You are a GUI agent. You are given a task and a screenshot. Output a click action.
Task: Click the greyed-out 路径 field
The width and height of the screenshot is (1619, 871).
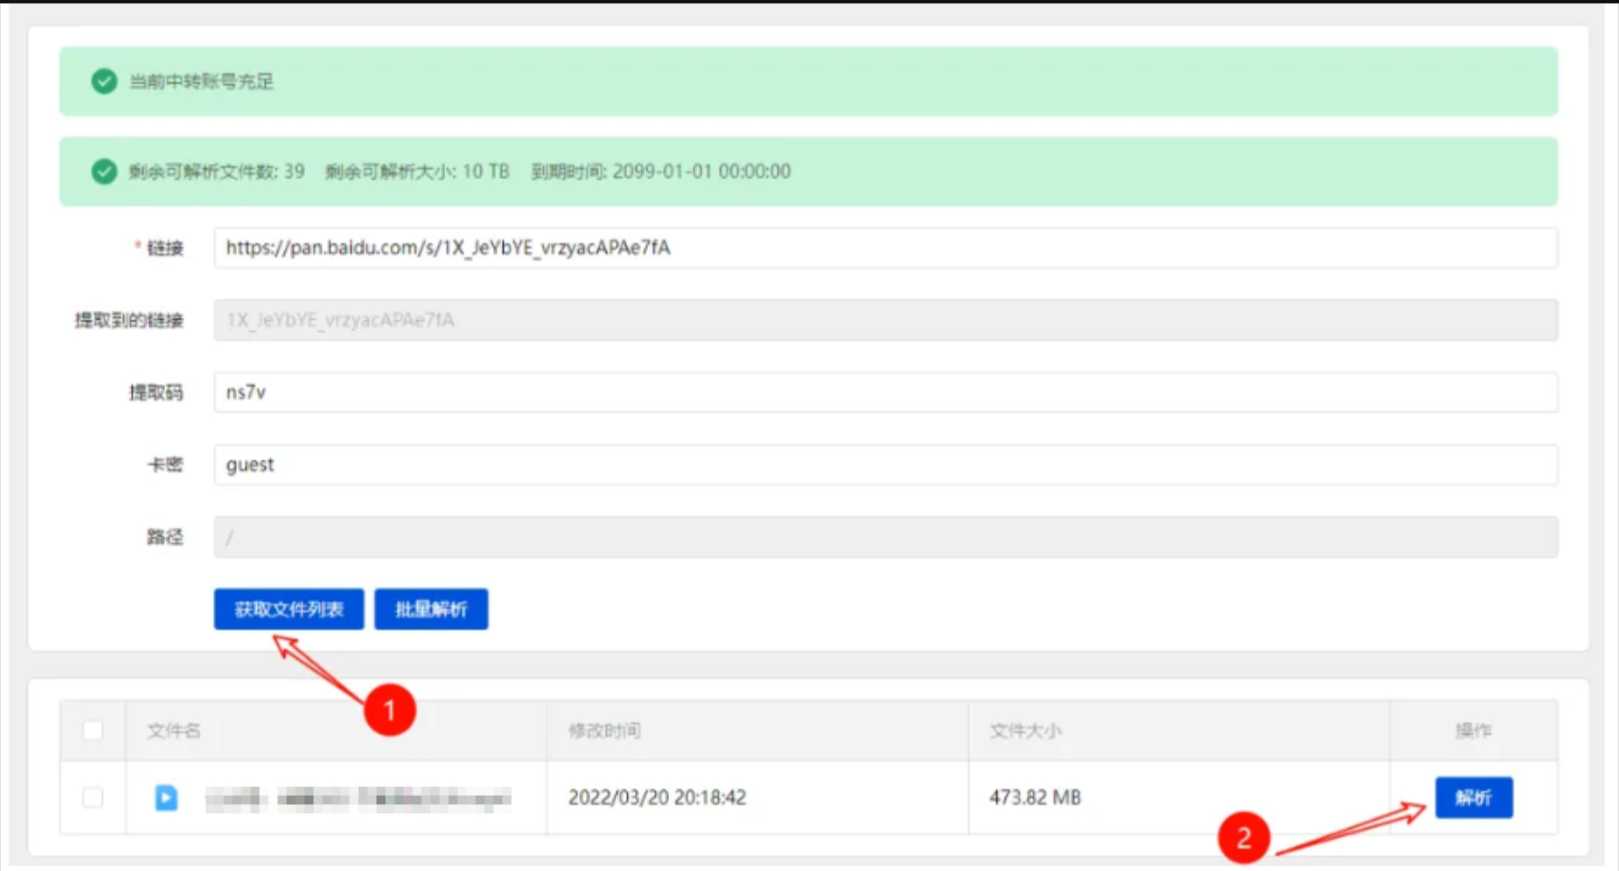[884, 537]
